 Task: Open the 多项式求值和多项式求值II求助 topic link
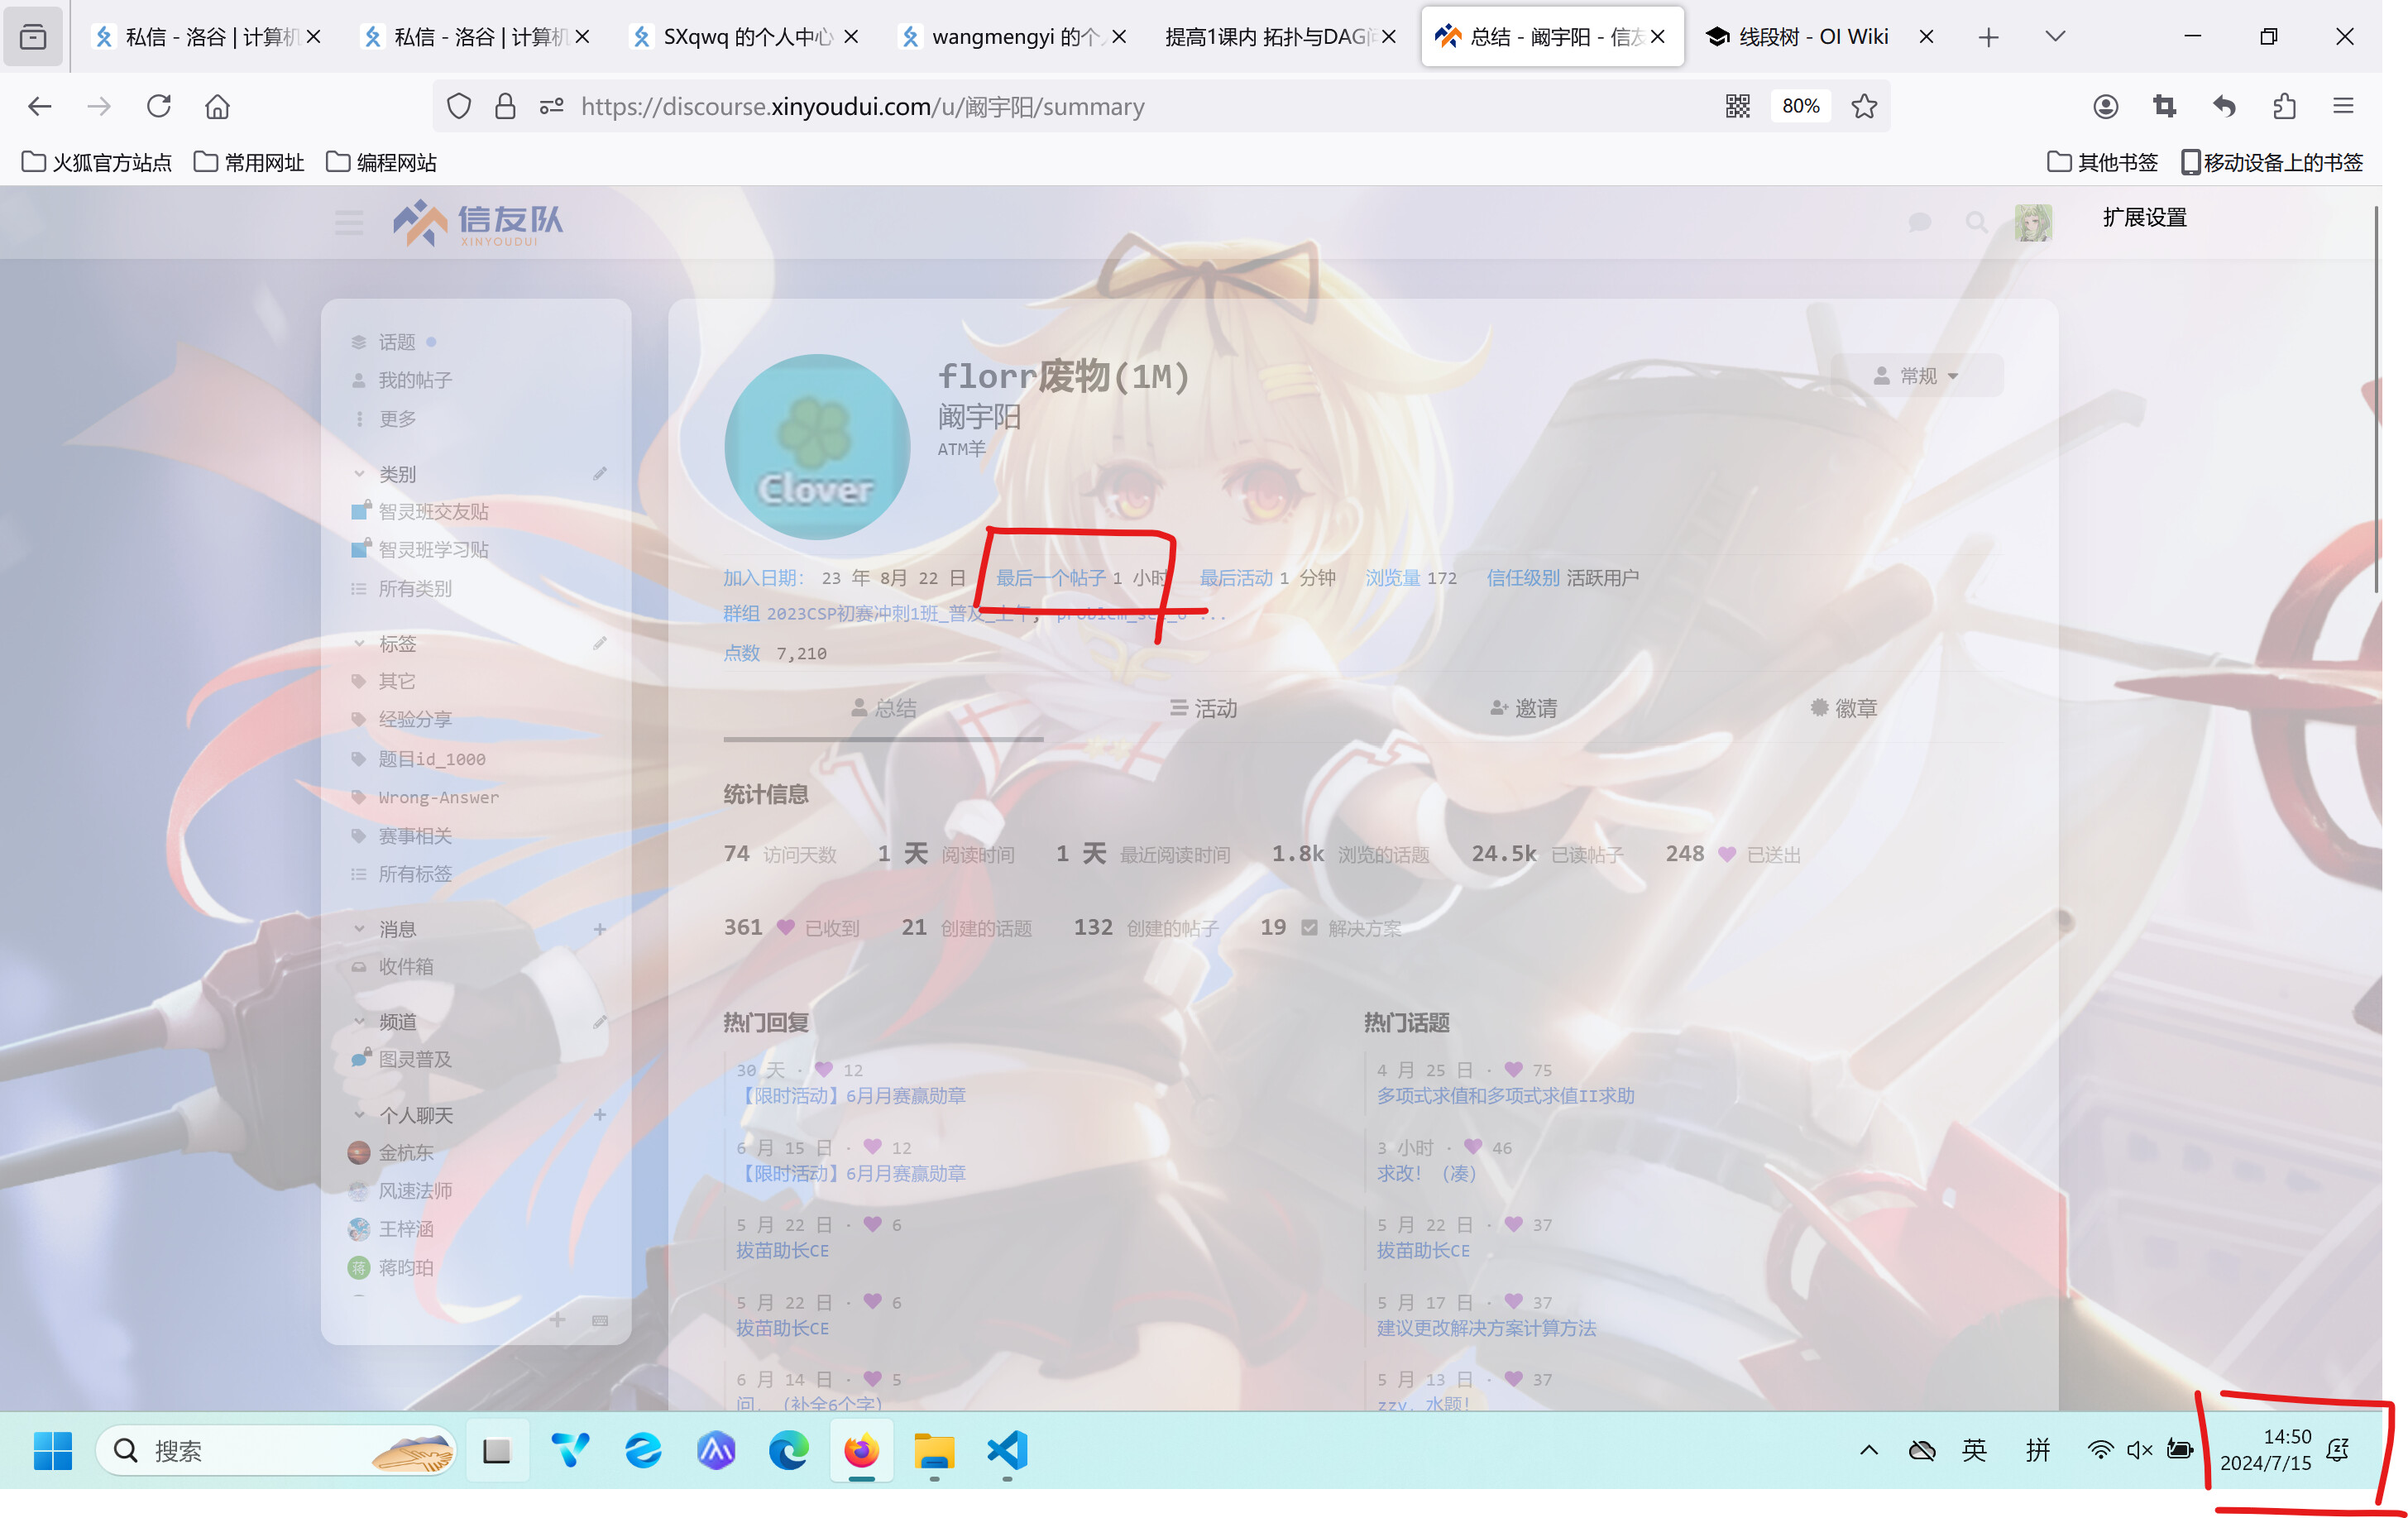click(1505, 1095)
